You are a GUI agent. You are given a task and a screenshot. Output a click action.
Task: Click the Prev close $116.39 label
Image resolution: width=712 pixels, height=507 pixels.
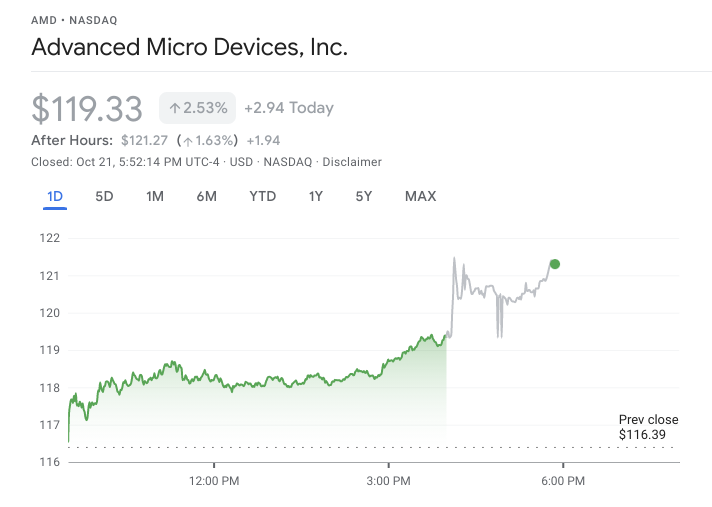(648, 427)
